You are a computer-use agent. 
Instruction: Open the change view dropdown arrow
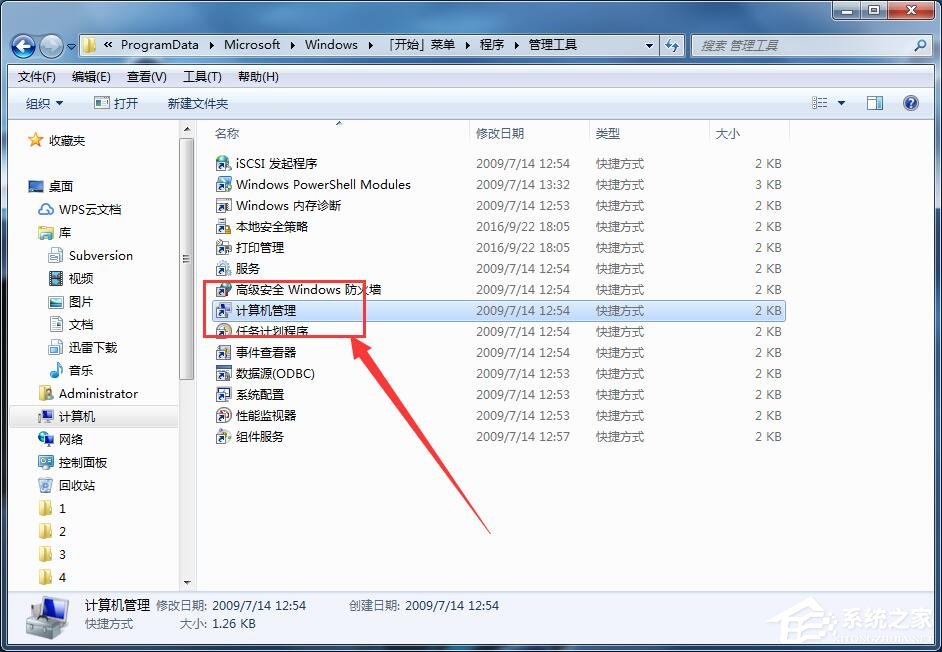click(x=841, y=102)
